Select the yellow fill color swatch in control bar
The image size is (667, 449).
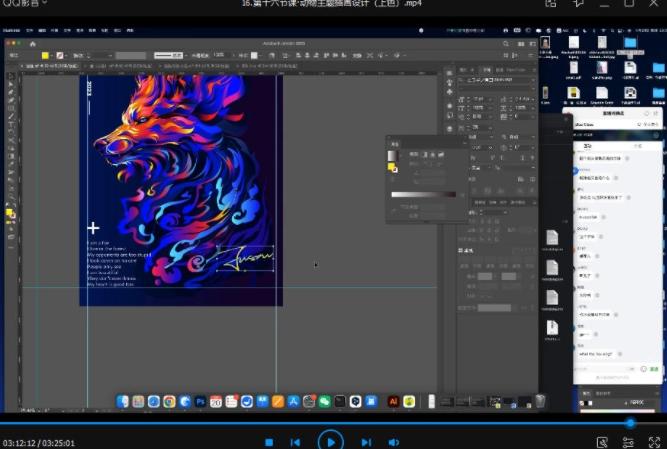[46, 55]
